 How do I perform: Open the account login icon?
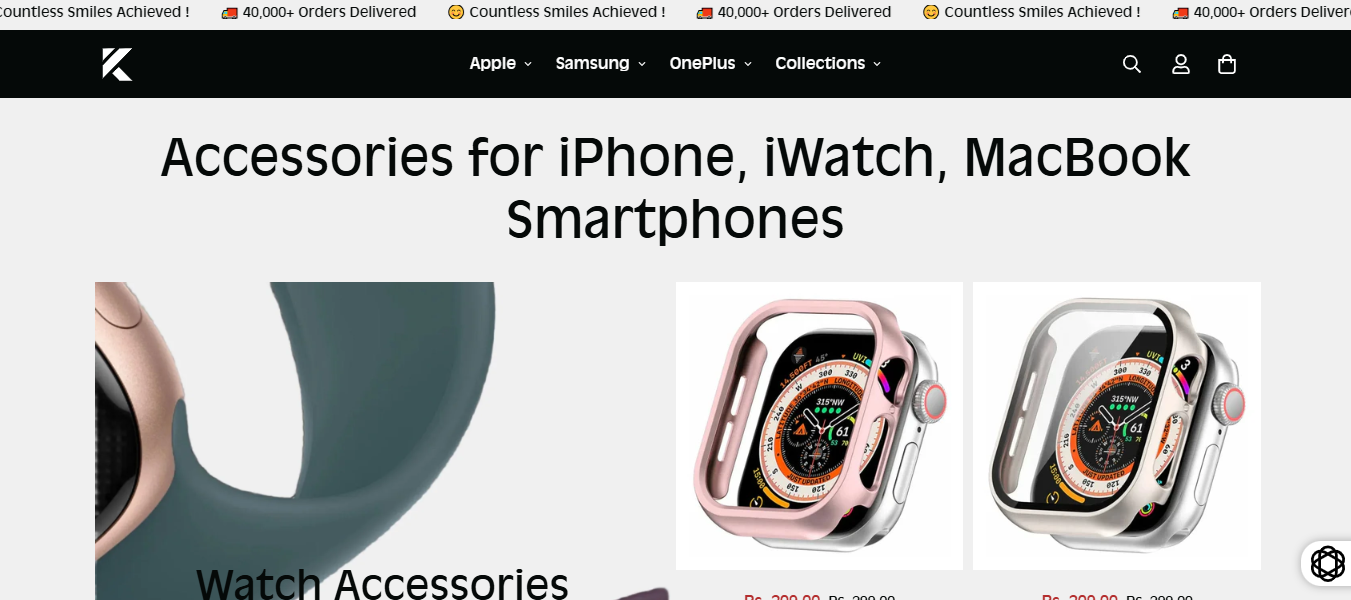[1180, 64]
